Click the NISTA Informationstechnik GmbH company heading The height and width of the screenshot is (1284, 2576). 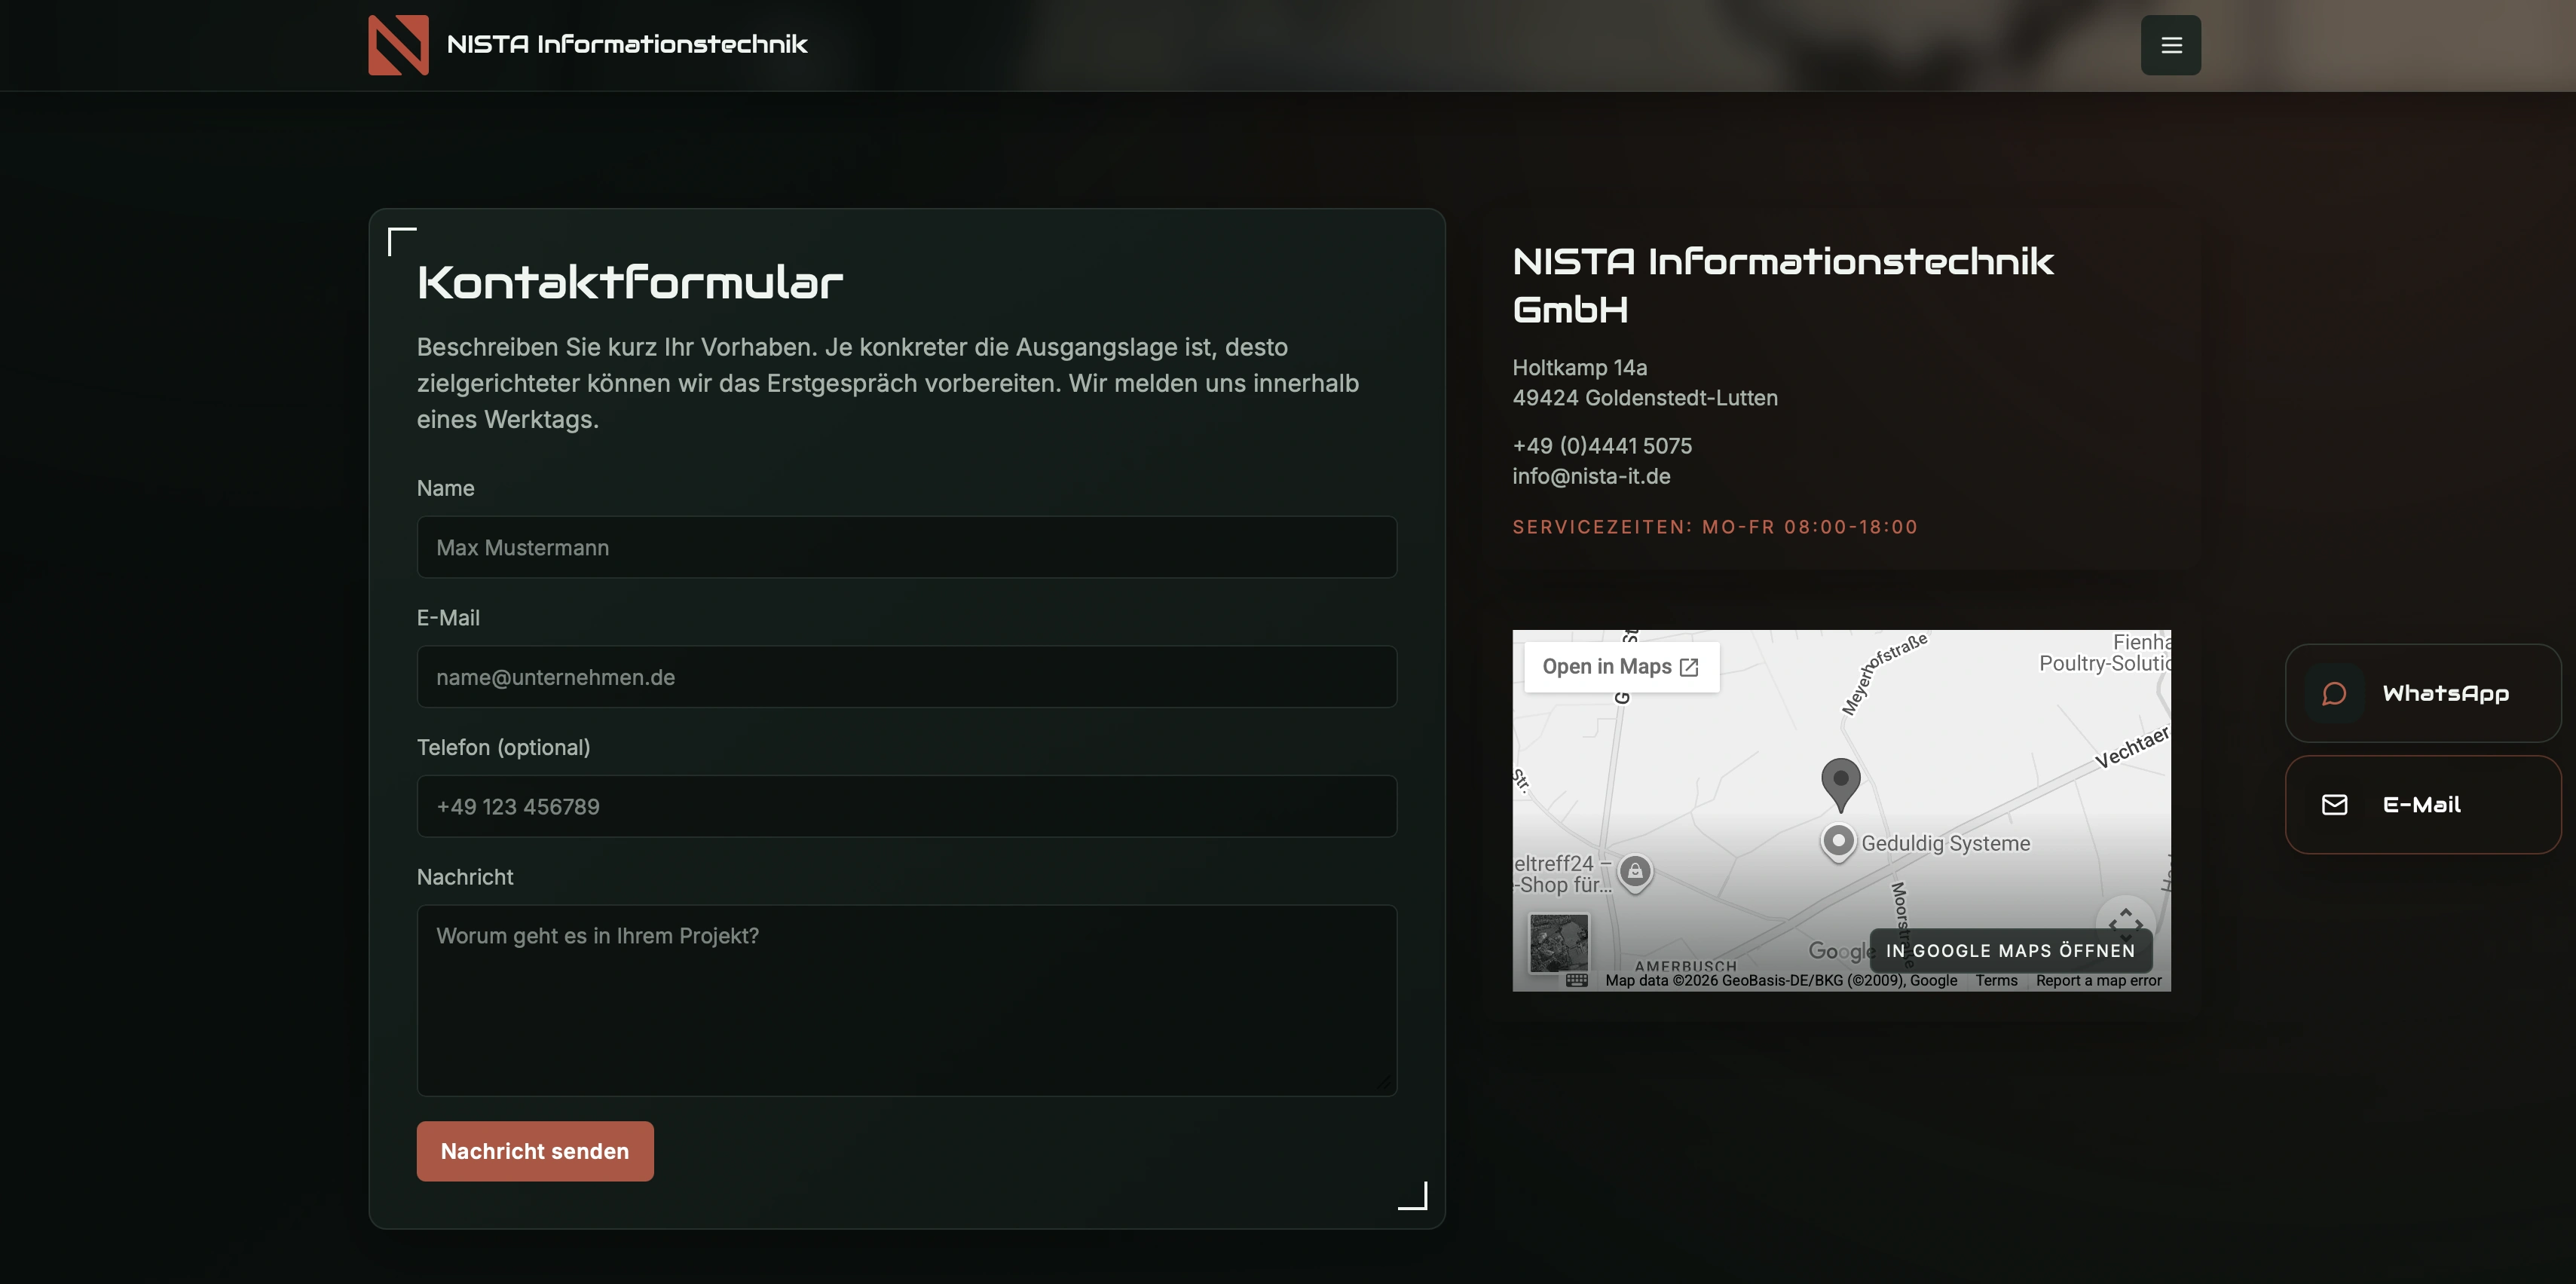click(1783, 285)
